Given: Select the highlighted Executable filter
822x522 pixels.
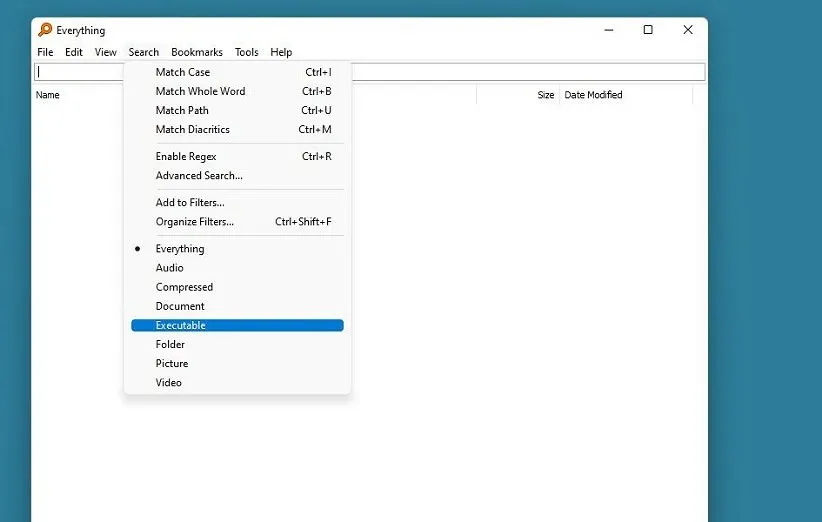Looking at the screenshot, I should point(181,325).
